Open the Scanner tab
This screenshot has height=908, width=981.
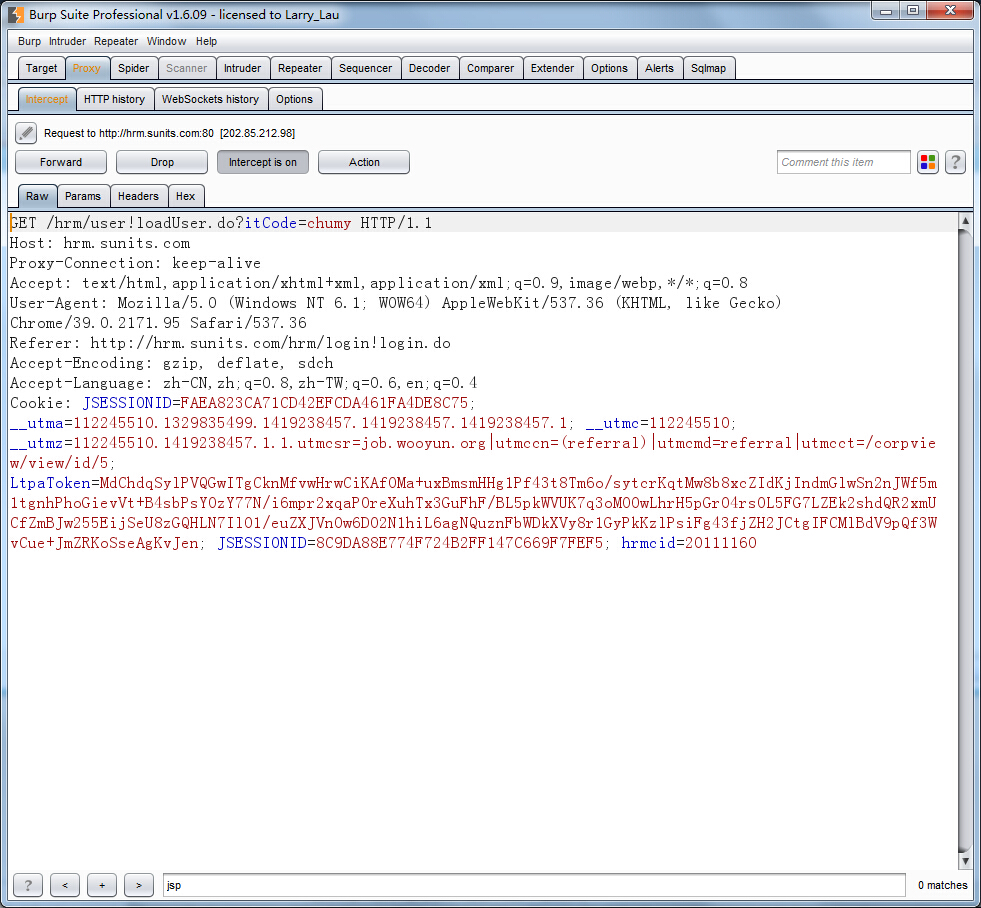coord(186,68)
